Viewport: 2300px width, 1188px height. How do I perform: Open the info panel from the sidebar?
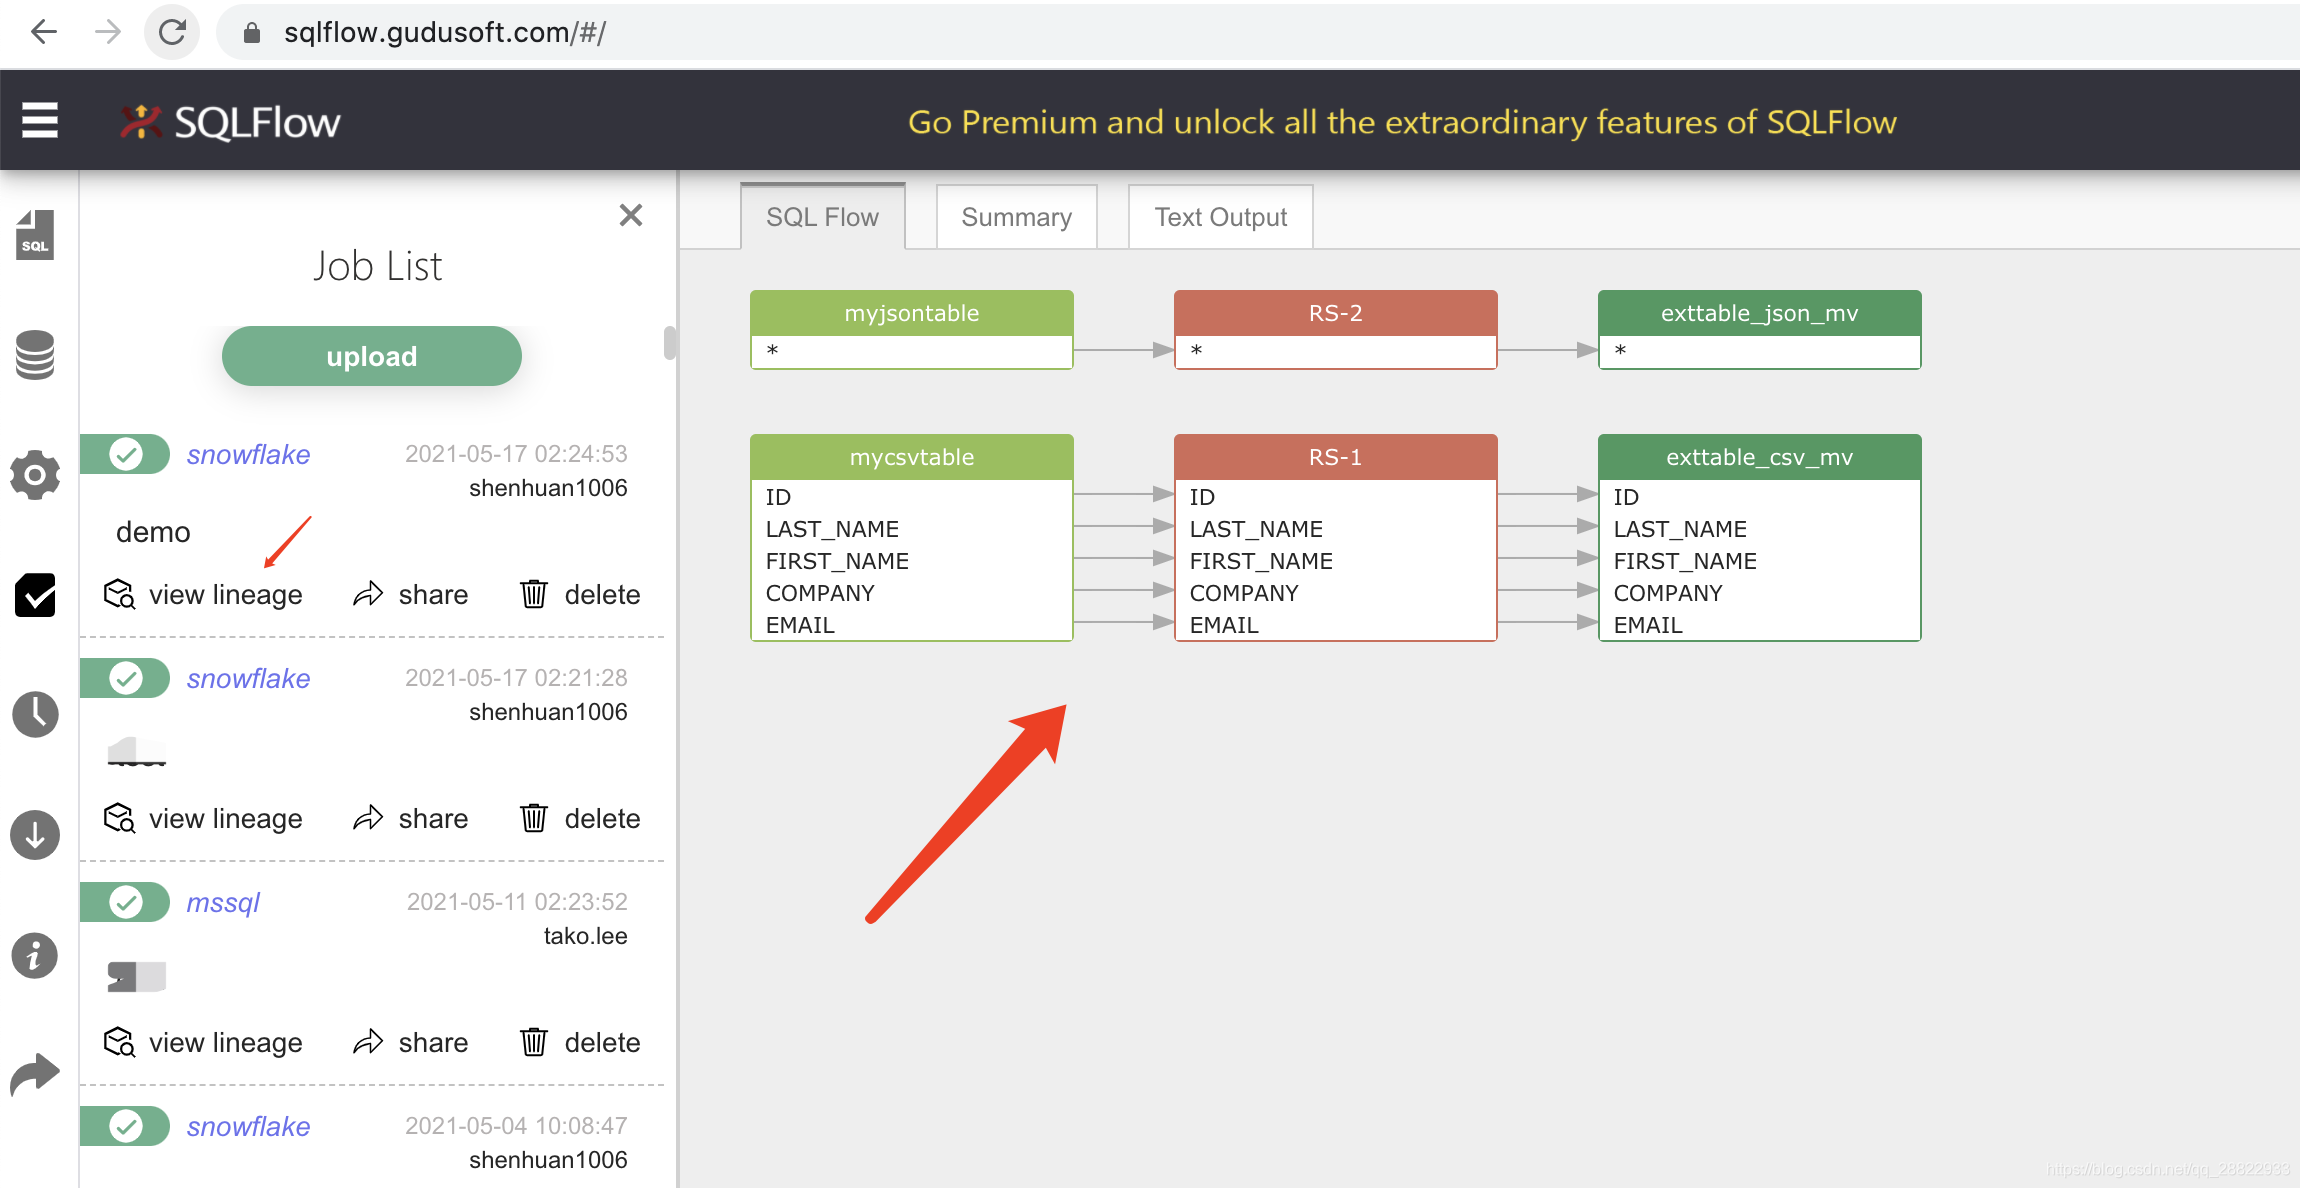coord(35,956)
